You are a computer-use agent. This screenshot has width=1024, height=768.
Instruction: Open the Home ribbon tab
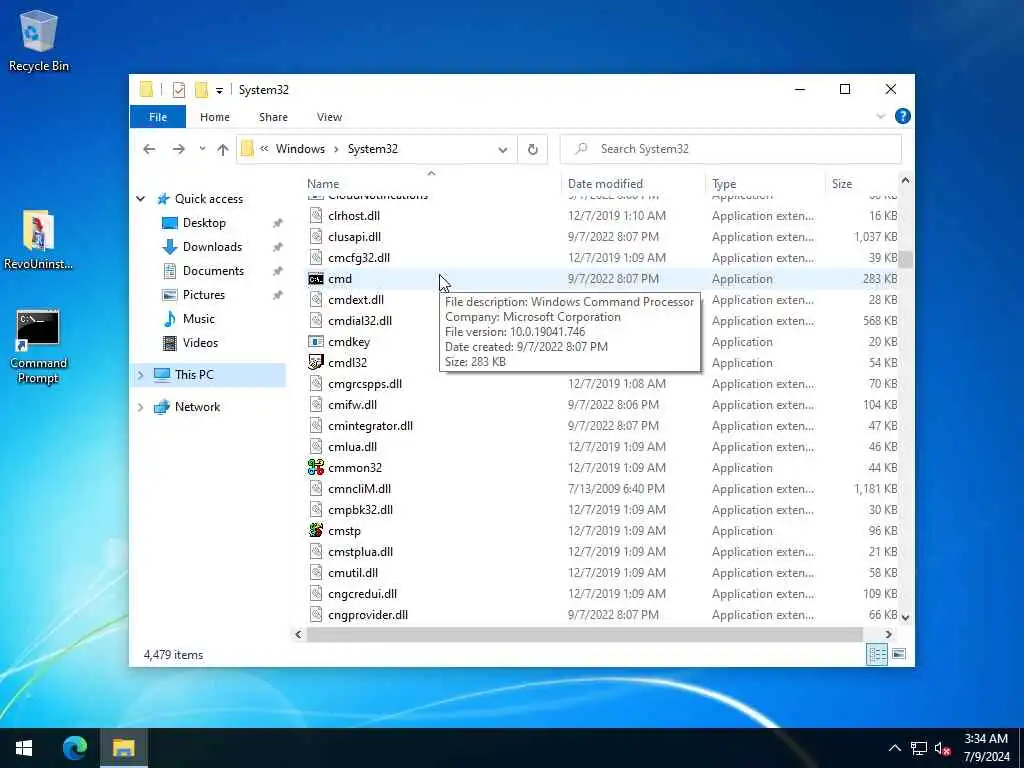coord(215,117)
